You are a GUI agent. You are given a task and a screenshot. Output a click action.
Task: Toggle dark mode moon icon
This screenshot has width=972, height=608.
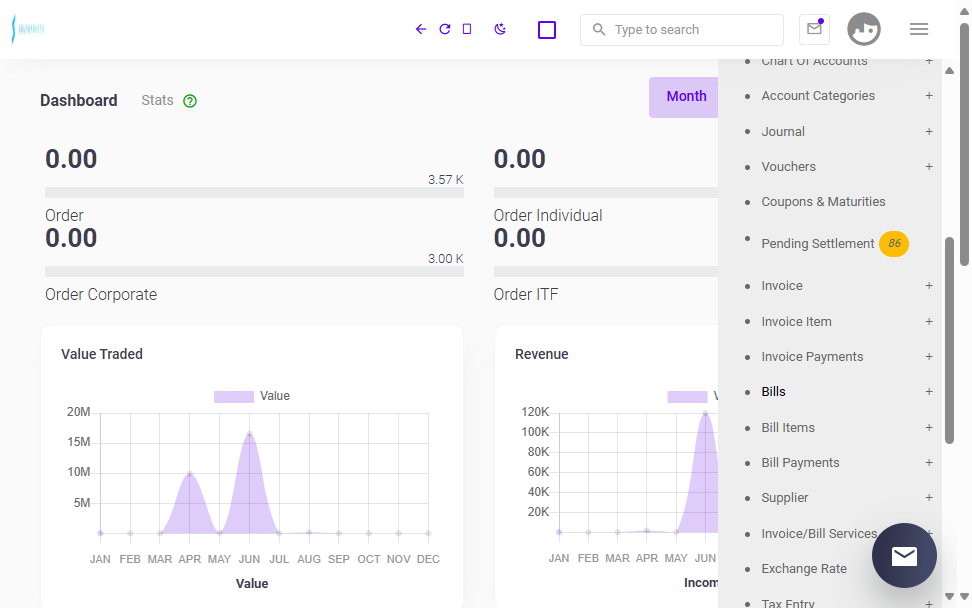(500, 29)
